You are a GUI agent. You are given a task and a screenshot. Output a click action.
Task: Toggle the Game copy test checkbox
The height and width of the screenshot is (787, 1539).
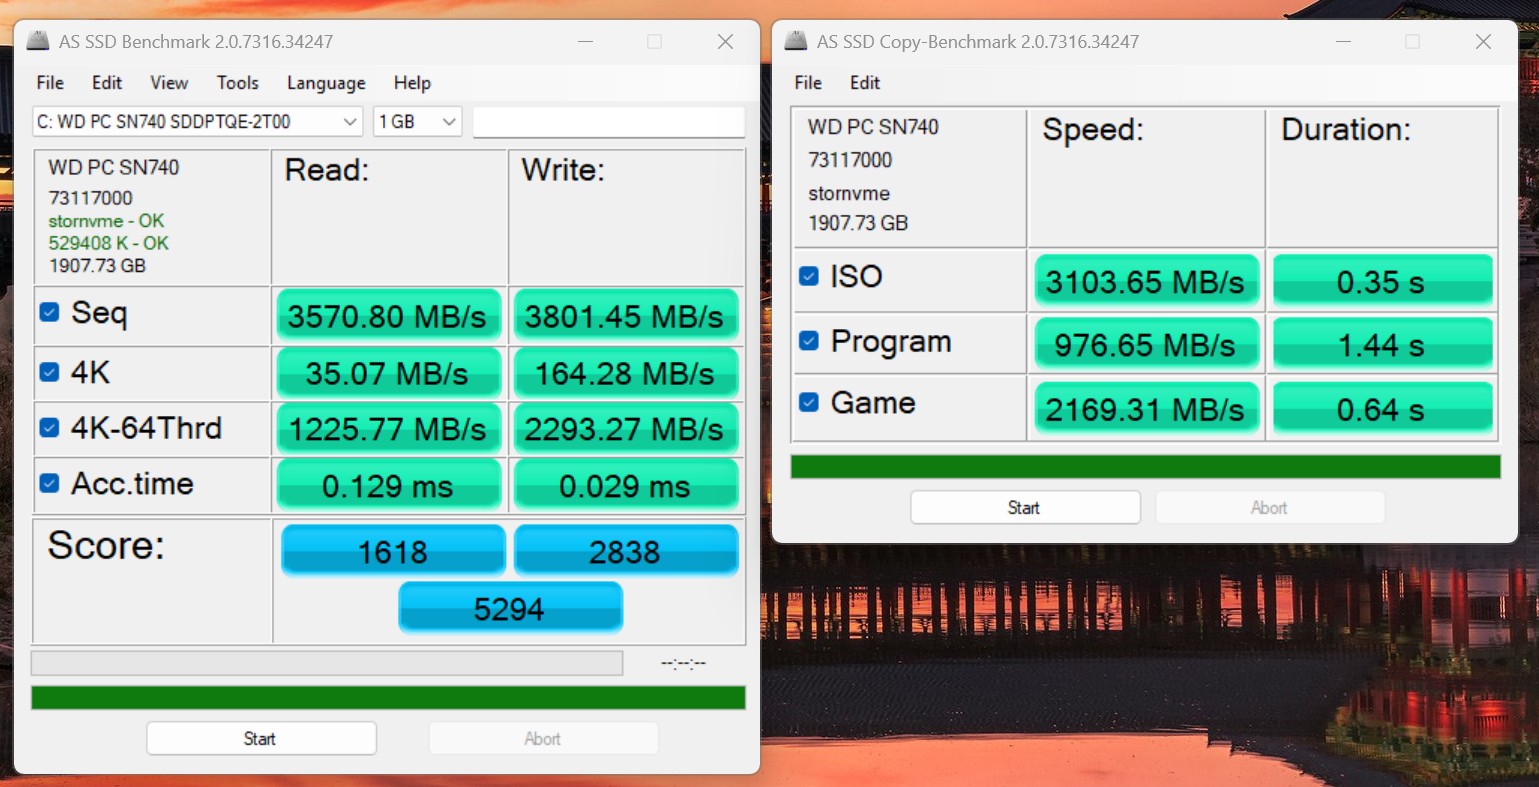click(809, 402)
